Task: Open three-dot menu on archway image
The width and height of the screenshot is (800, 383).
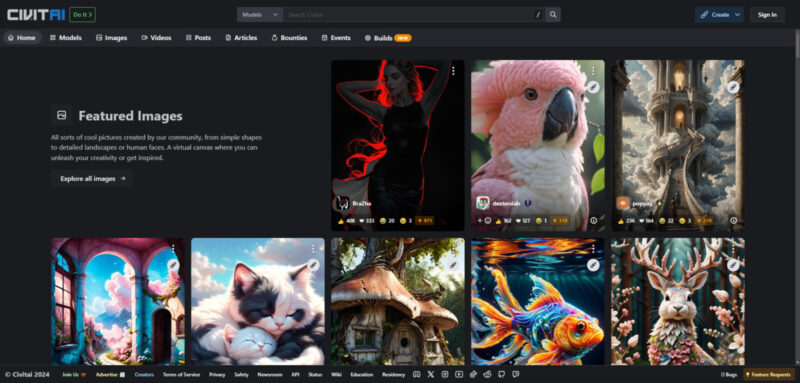Action: 173,249
